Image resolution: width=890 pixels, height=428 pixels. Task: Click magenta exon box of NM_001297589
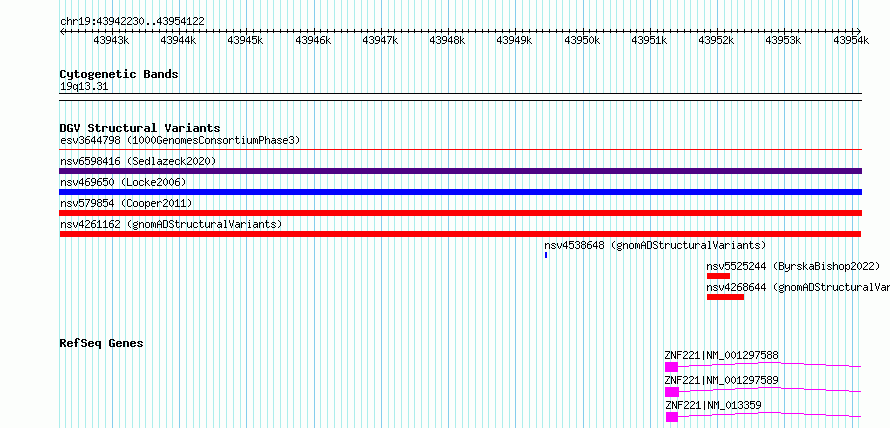point(672,392)
